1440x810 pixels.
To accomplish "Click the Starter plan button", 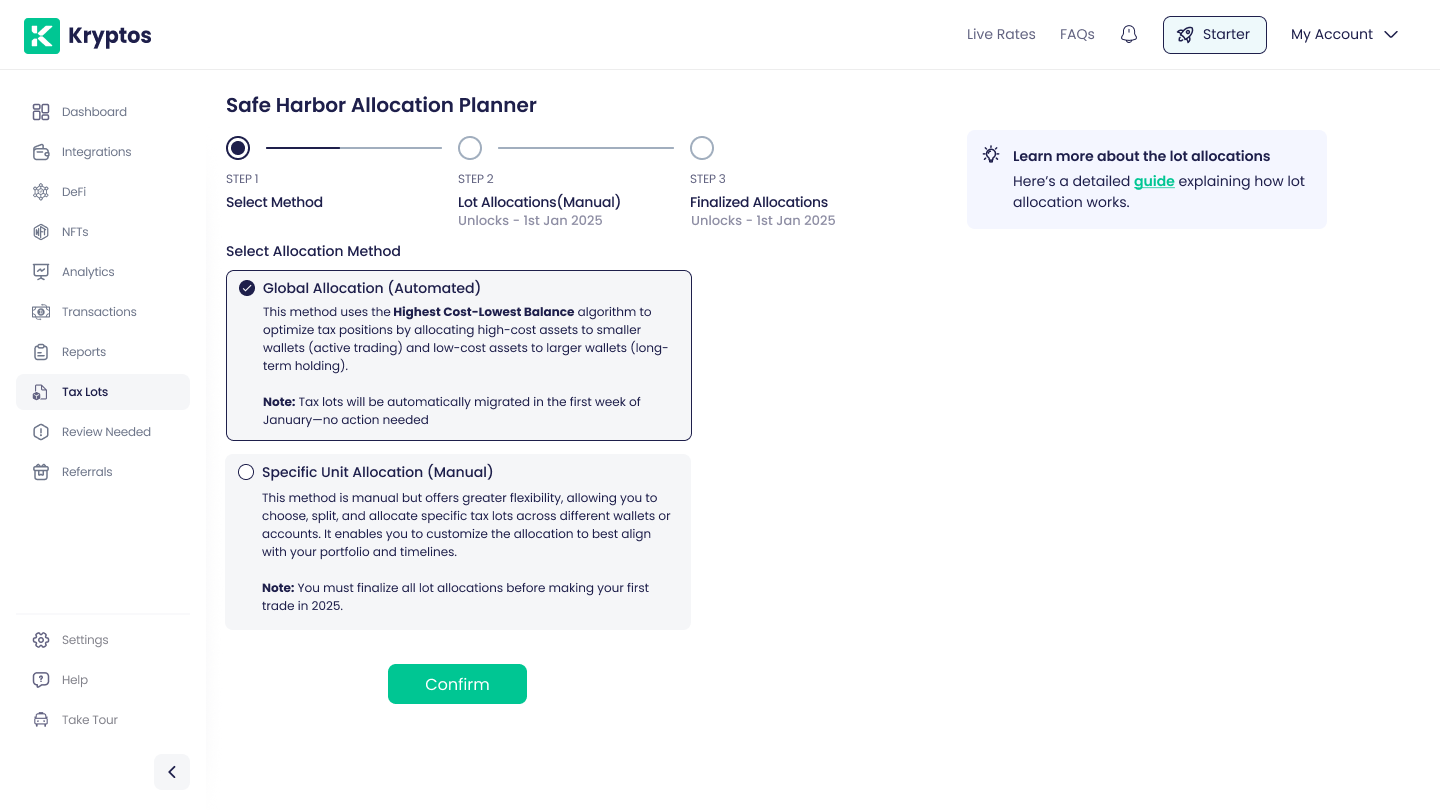I will pos(1214,34).
